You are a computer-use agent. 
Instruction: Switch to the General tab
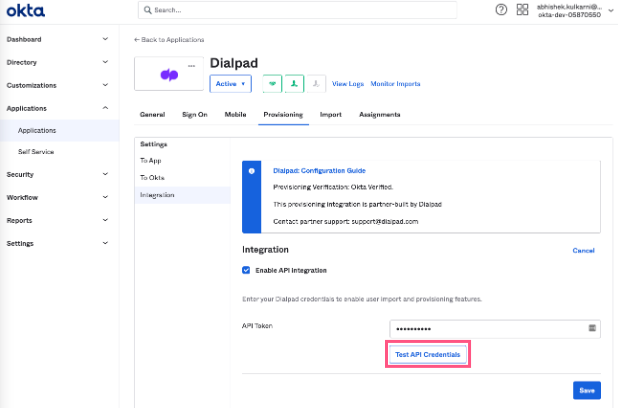tap(152, 115)
